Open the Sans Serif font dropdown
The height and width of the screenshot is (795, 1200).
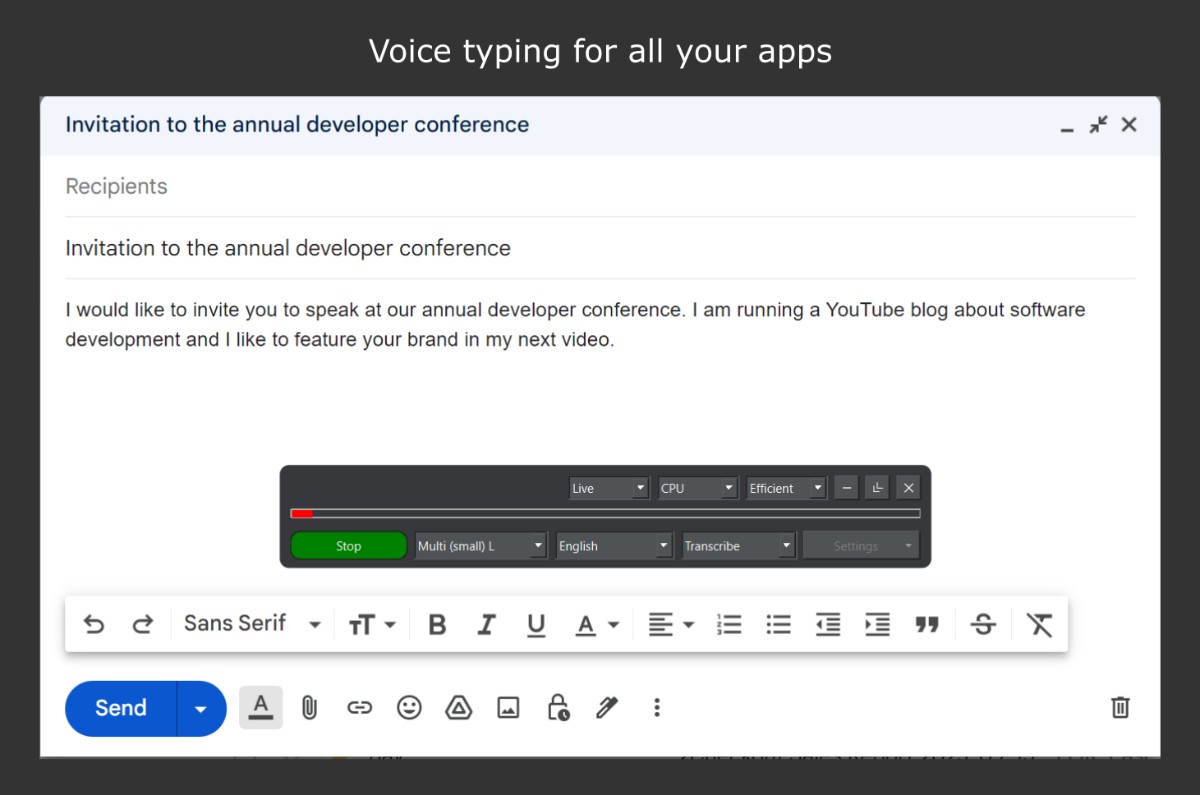(x=252, y=624)
